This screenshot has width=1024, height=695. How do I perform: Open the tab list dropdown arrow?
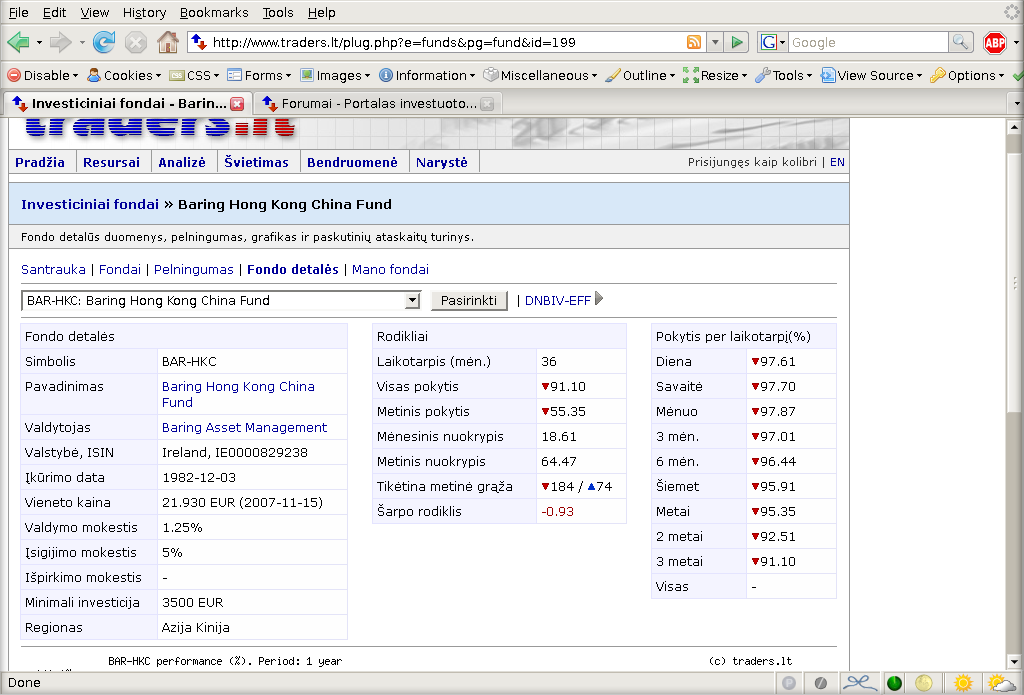[1016, 103]
